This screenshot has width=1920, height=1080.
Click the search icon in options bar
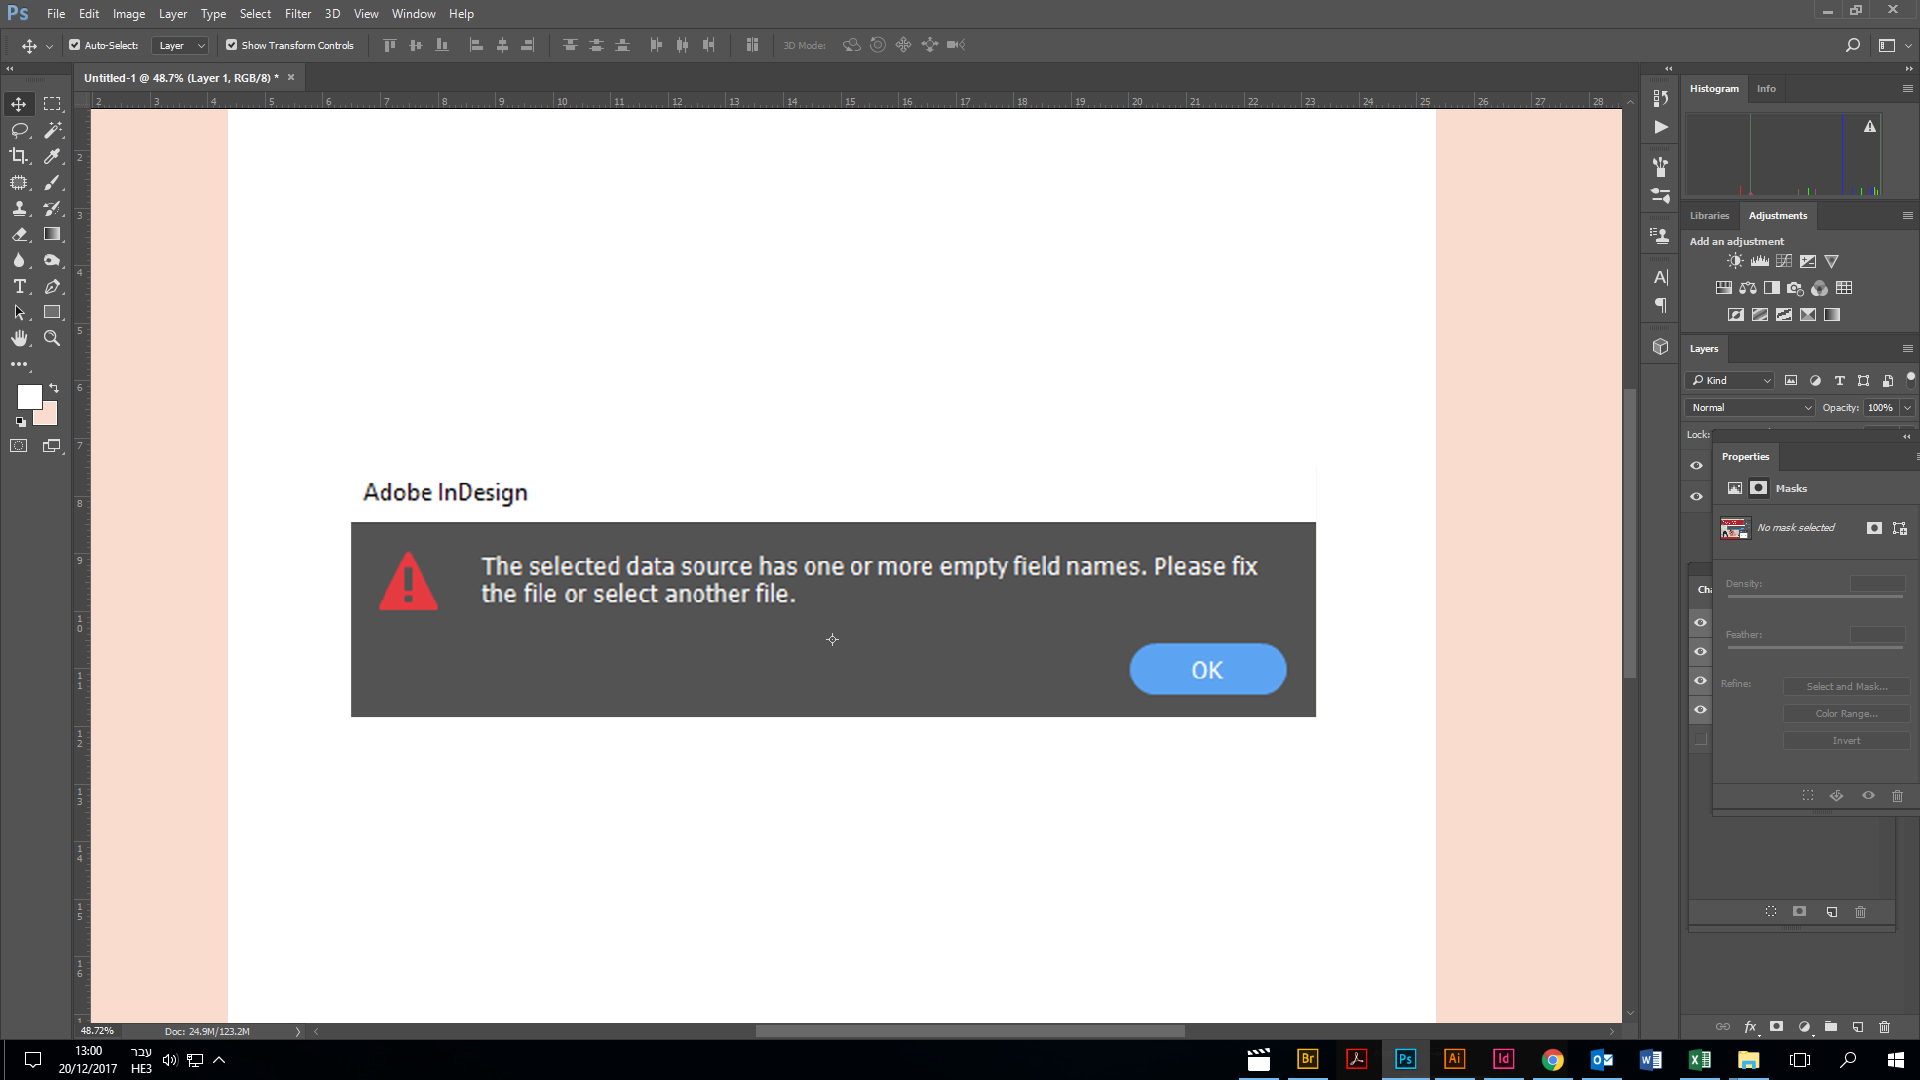(1852, 45)
